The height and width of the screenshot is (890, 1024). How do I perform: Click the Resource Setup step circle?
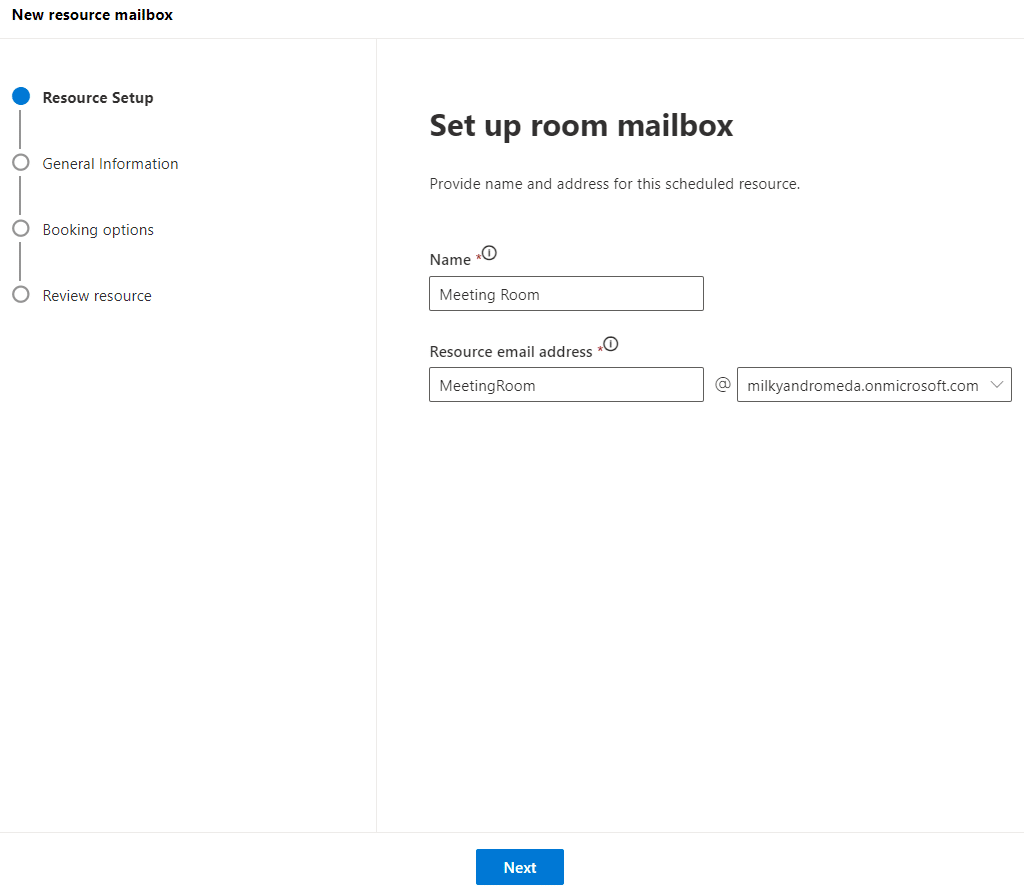pos(21,96)
